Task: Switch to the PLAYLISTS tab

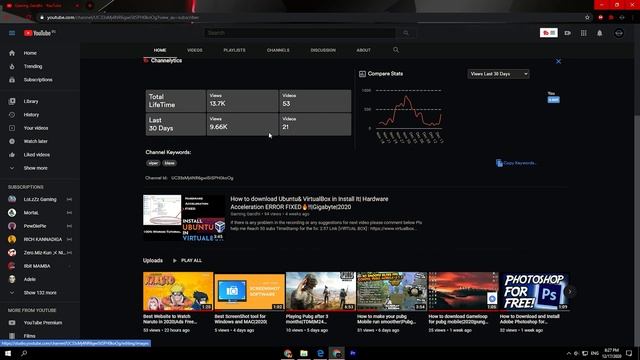Action: point(234,50)
